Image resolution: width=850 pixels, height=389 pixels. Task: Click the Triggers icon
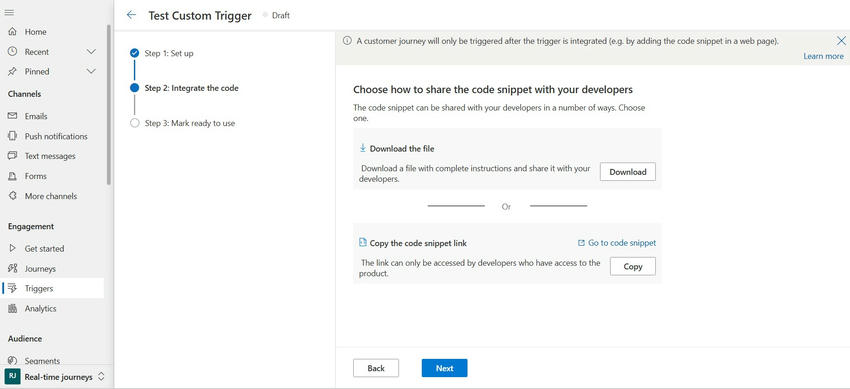[x=12, y=288]
